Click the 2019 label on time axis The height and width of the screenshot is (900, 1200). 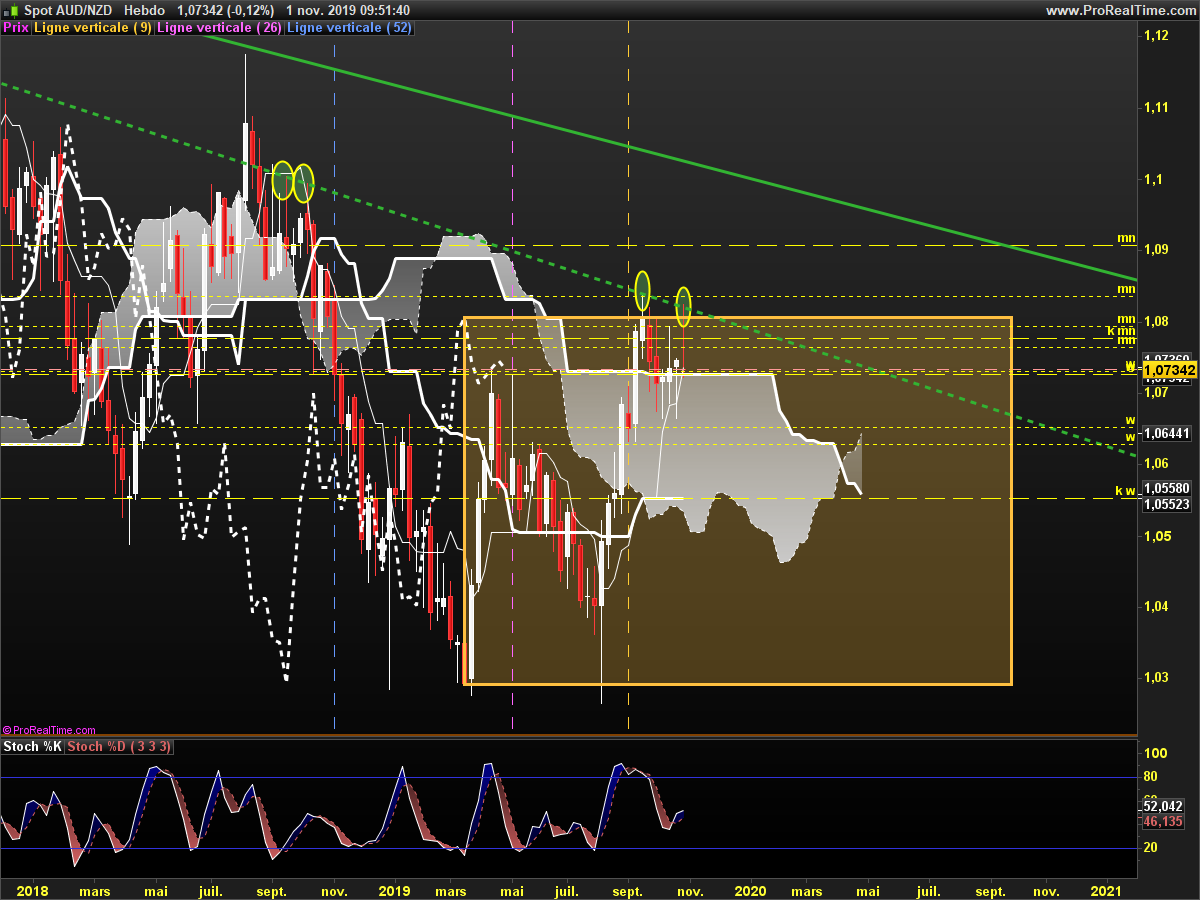point(395,890)
